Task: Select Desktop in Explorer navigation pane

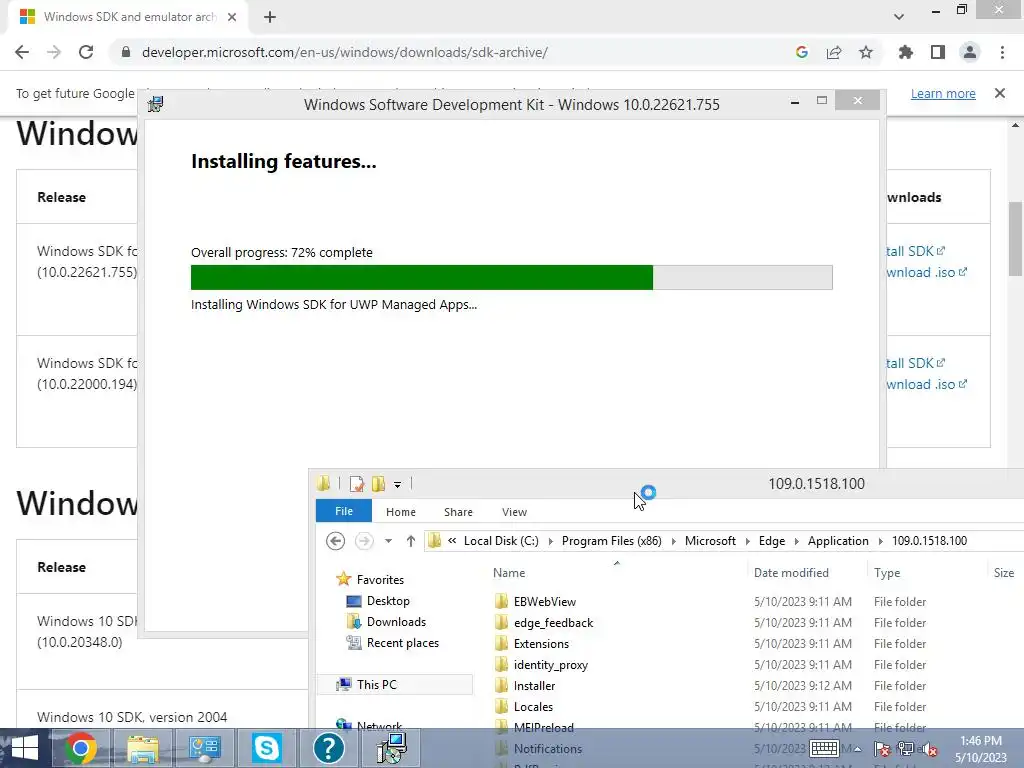Action: click(x=388, y=601)
